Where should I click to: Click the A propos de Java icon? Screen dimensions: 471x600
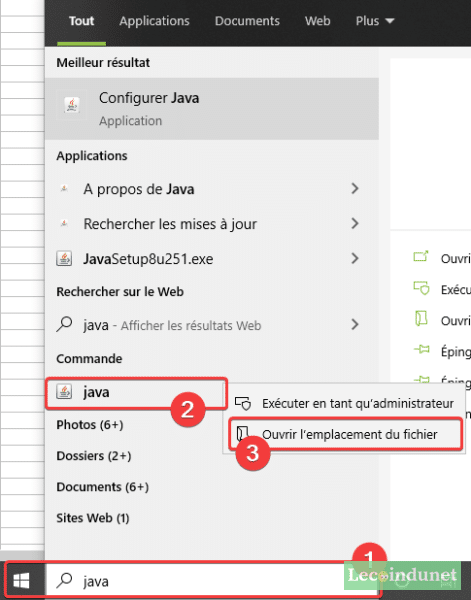pos(64,188)
